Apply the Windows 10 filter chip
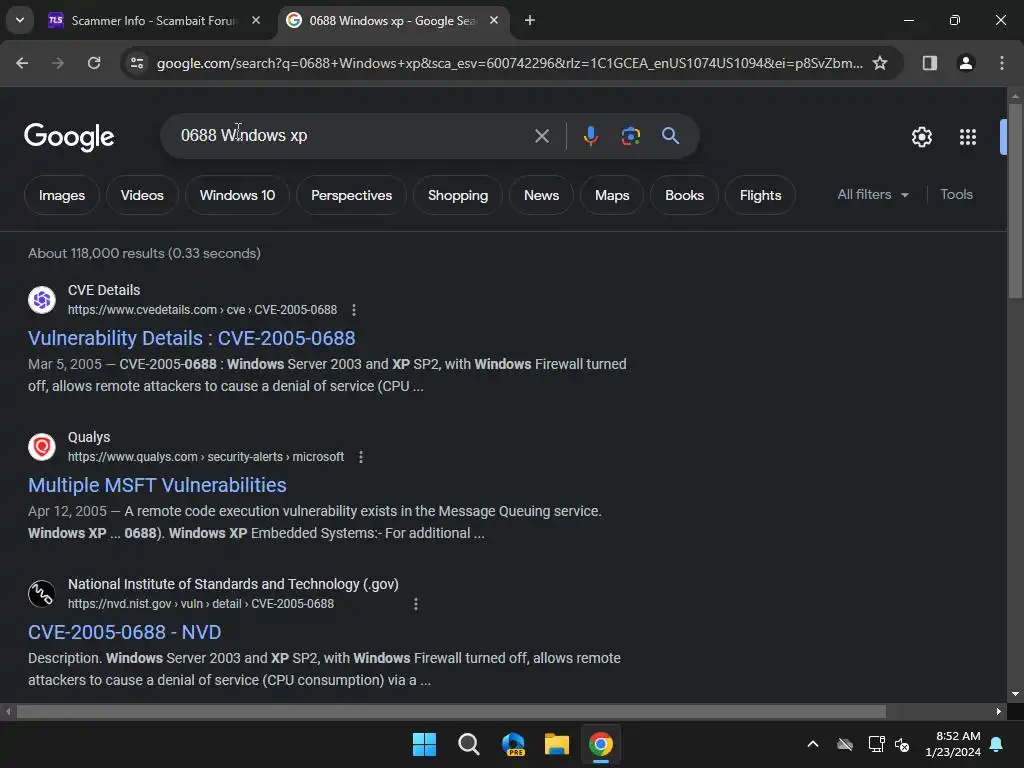 click(x=237, y=195)
